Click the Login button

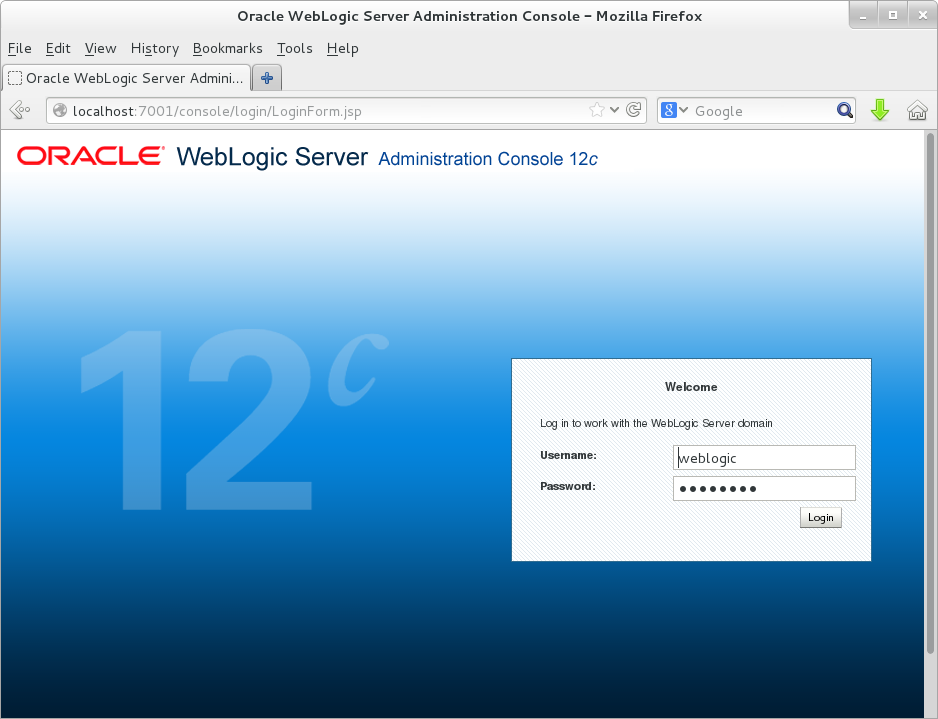(821, 517)
